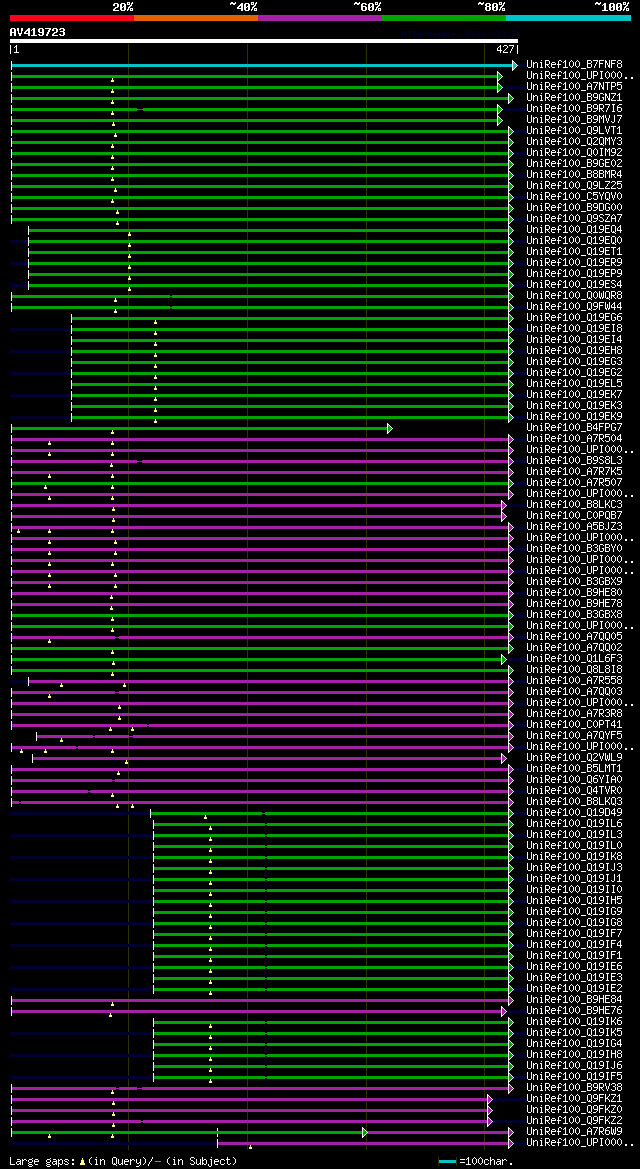Choose the UniRef100_A7R7K5 label
The image size is (640, 1169).
(x=574, y=471)
